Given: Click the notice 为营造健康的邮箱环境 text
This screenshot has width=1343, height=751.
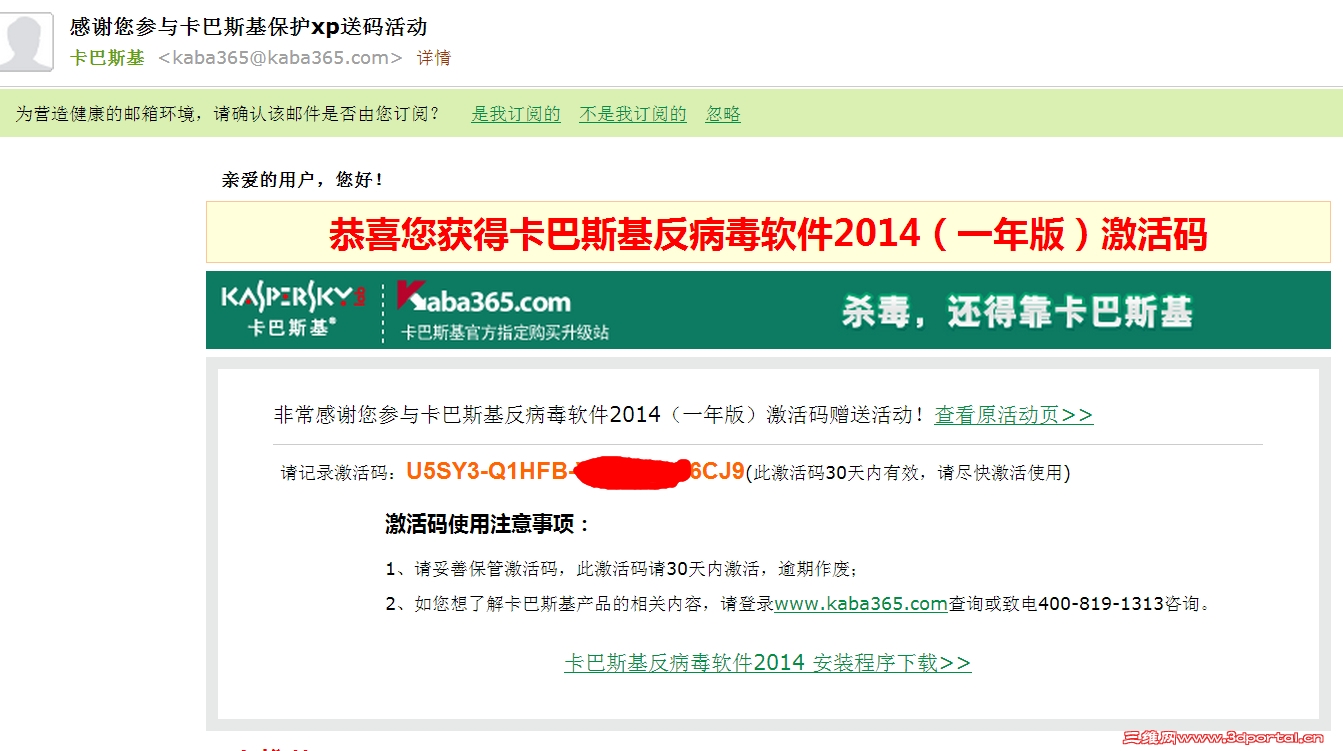Looking at the screenshot, I should coord(228,114).
